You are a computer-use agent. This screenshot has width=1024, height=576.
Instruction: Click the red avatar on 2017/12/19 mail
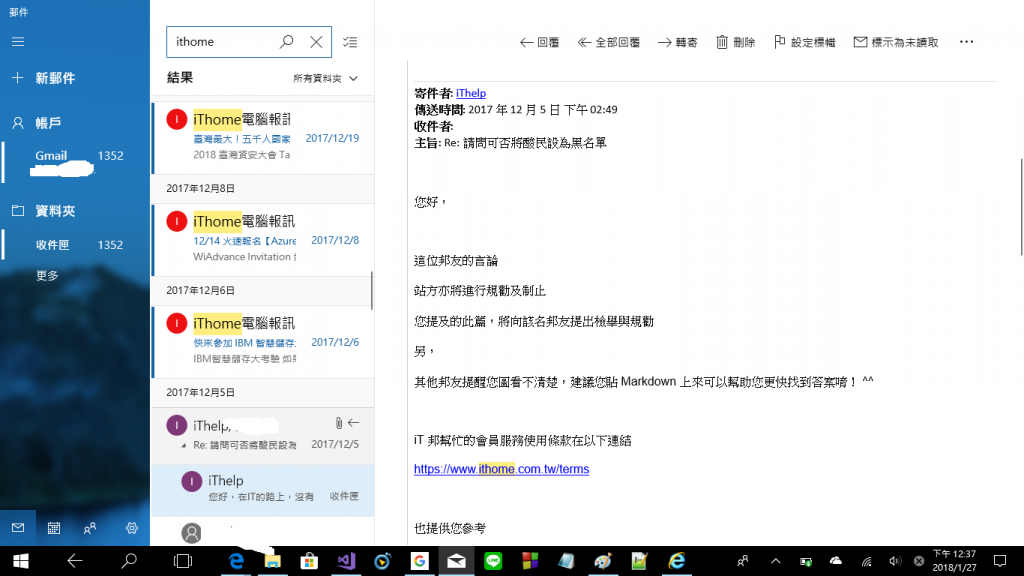[177, 120]
